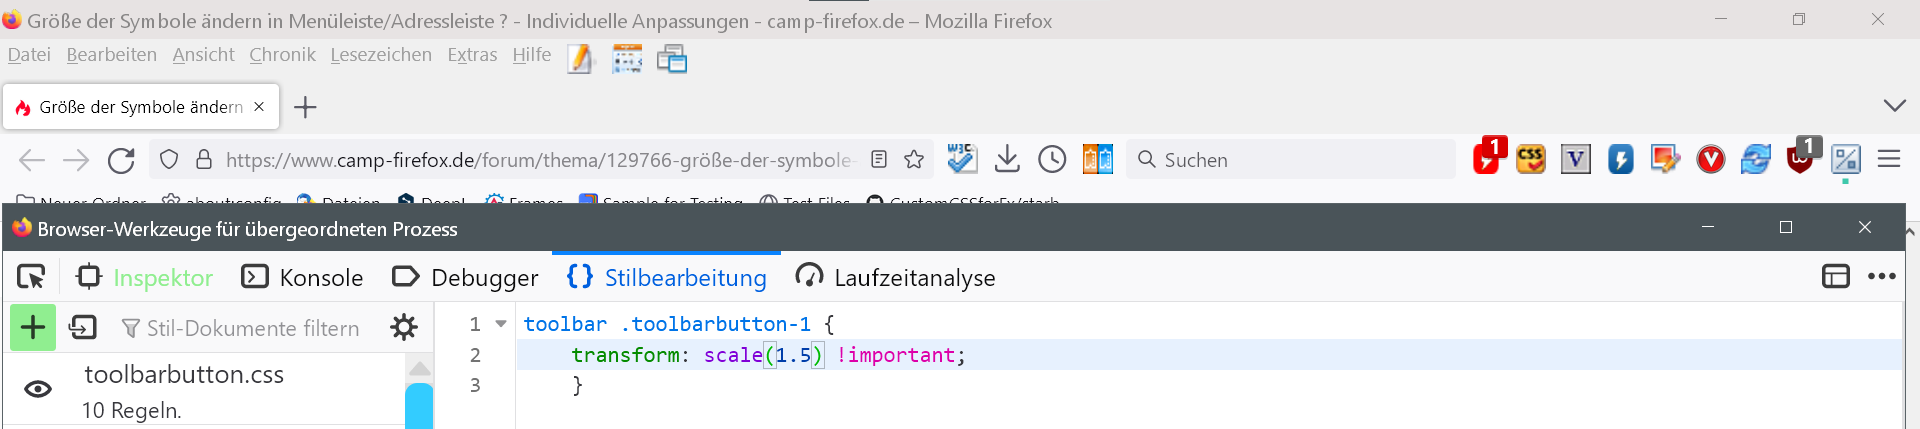This screenshot has height=429, width=1920.
Task: Bookmark this page with star icon
Action: click(914, 160)
